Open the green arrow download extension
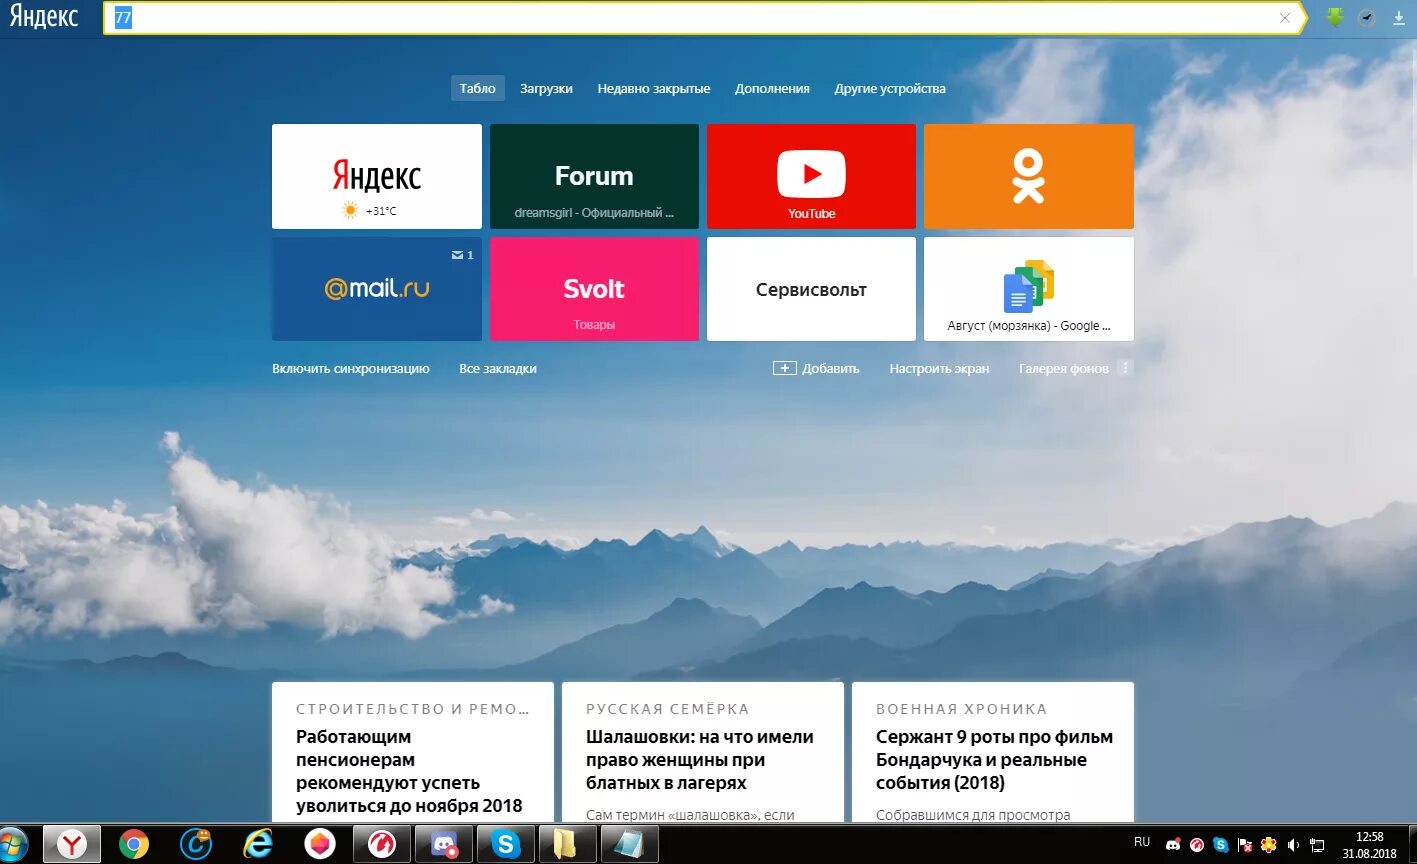Viewport: 1417px width, 864px height. [x=1335, y=17]
